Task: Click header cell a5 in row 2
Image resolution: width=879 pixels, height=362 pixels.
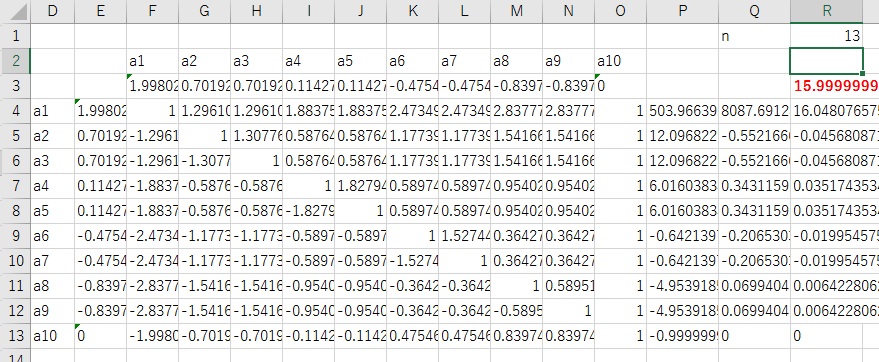Action: pos(360,61)
